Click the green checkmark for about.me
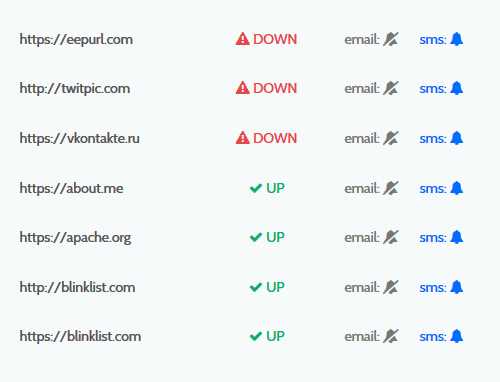 point(256,188)
